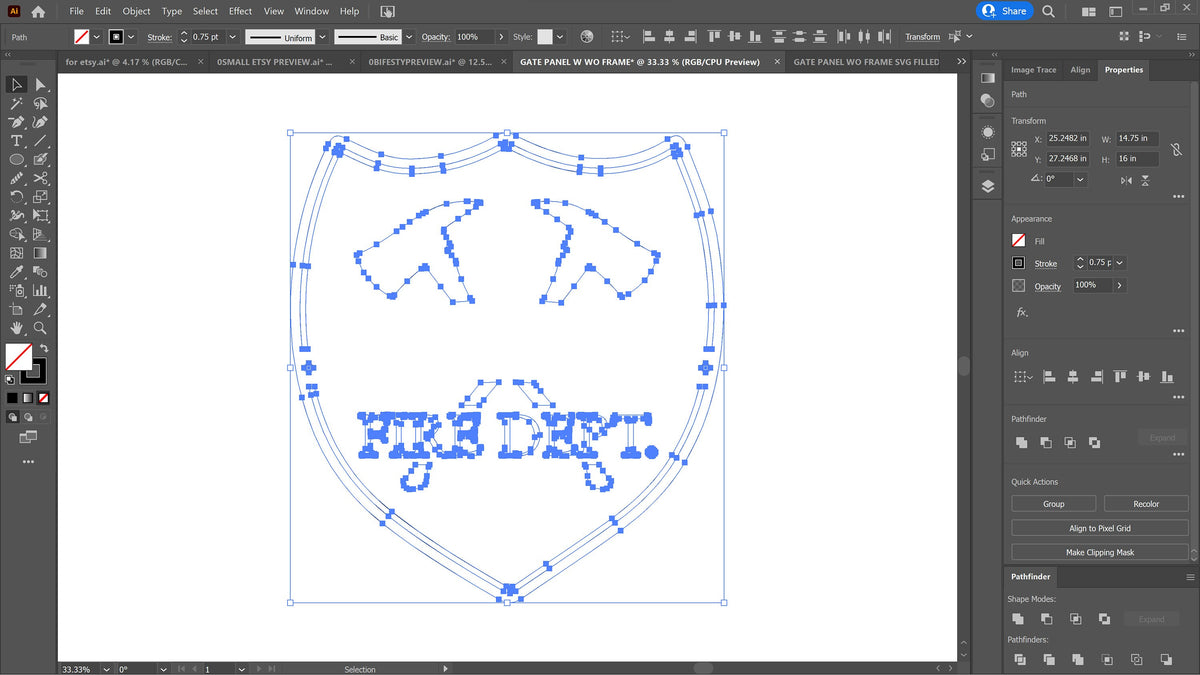Select the Scissors tool
This screenshot has width=1200, height=675.
(x=41, y=178)
